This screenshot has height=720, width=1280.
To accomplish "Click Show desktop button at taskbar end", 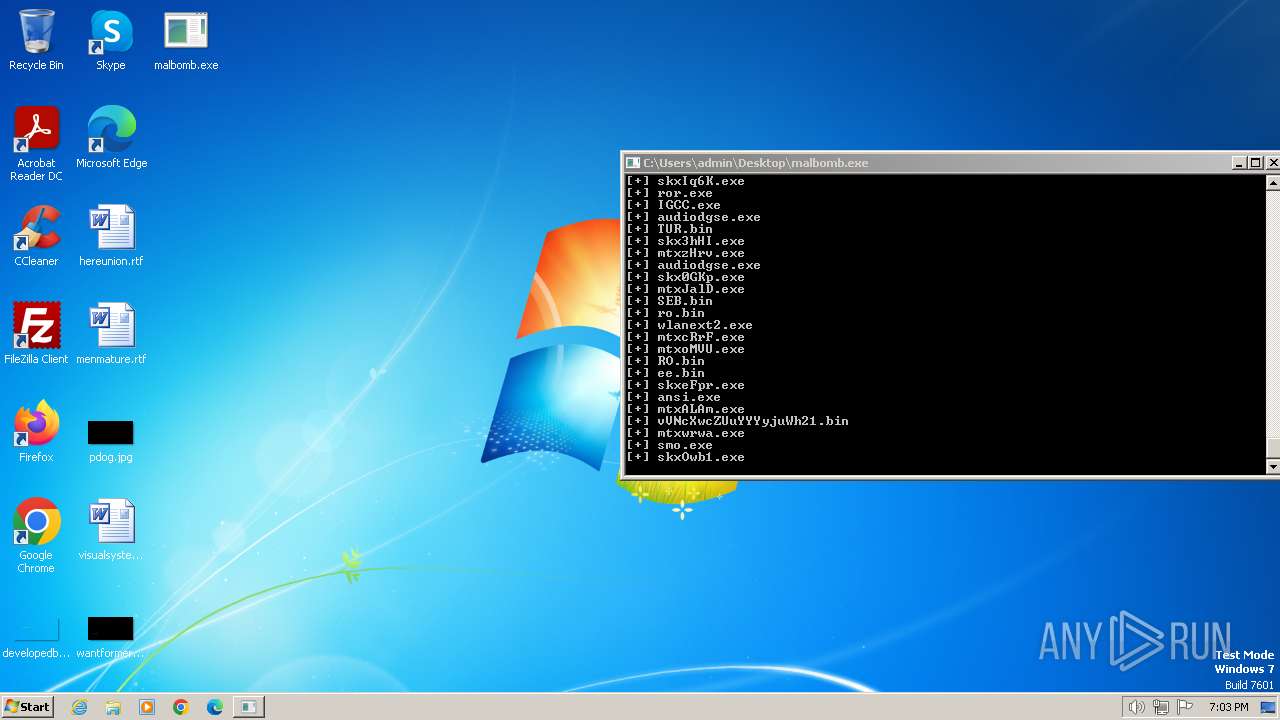I will coord(1268,707).
